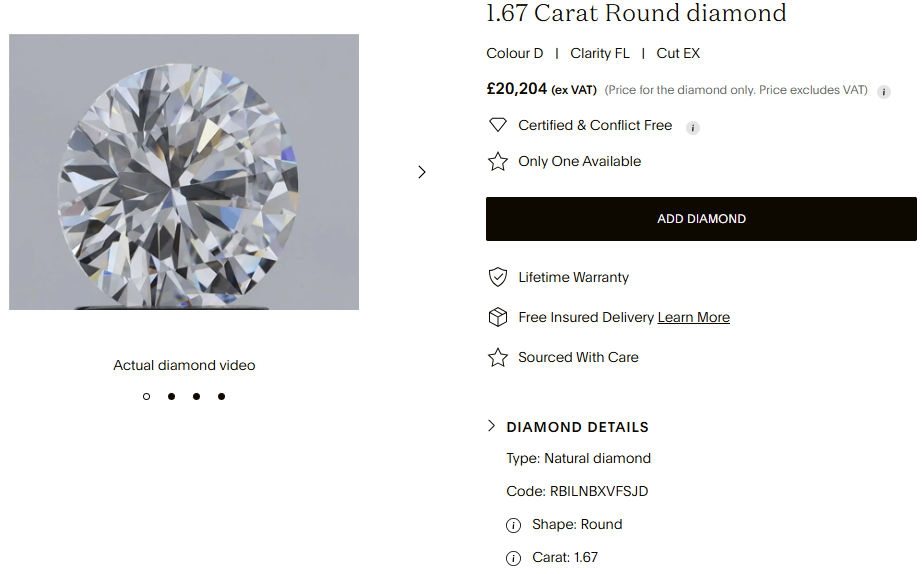922x574 pixels.
Task: Click the actual diamond video image
Action: pos(184,172)
